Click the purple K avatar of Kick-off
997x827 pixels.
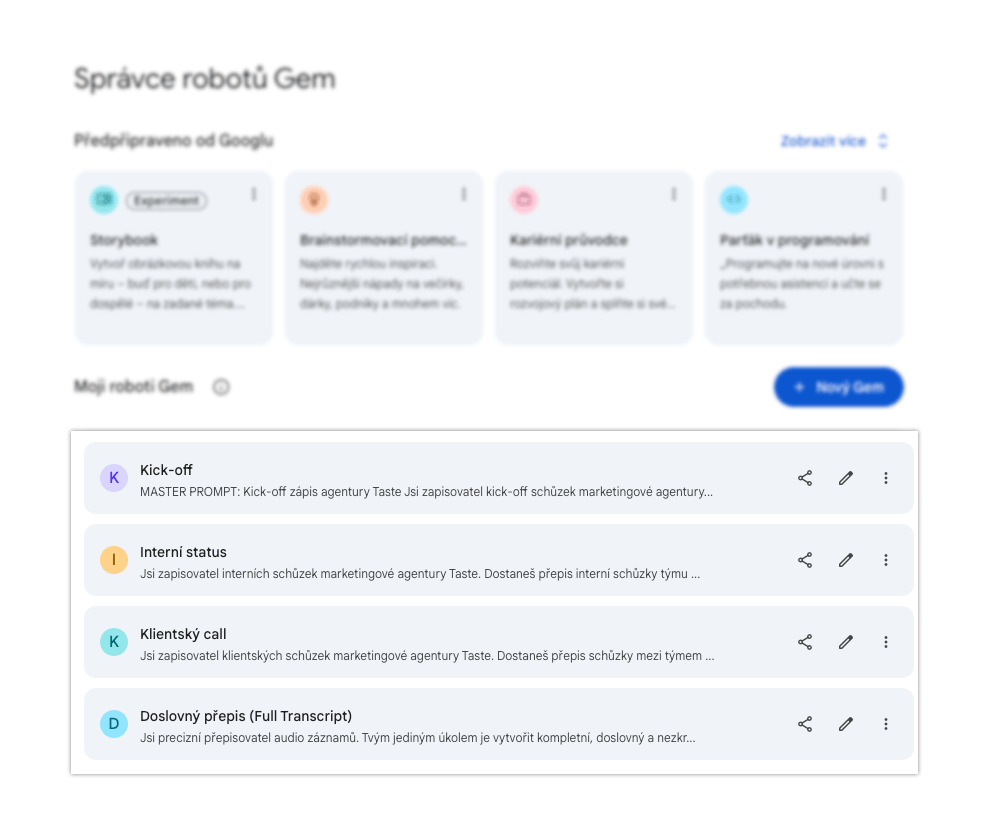pyautogui.click(x=114, y=478)
